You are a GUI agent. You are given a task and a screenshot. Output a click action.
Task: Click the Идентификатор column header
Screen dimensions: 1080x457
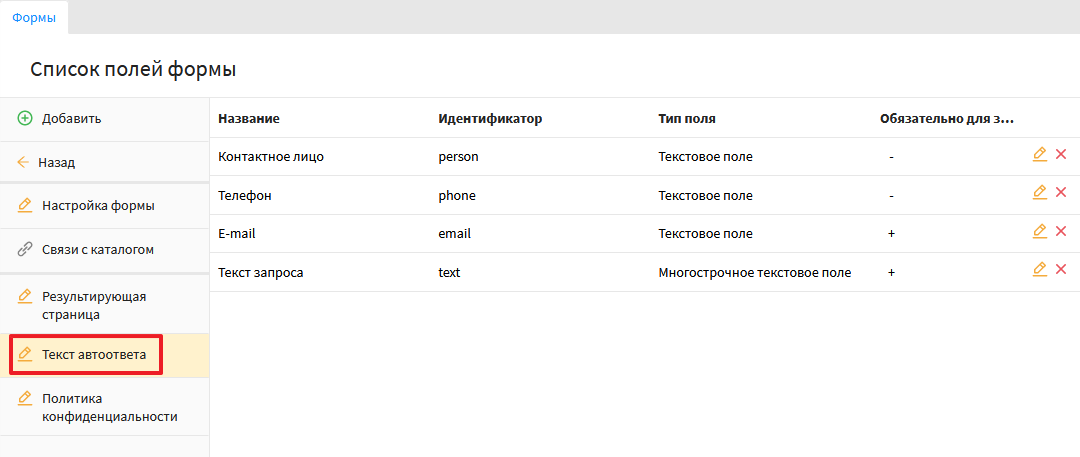(490, 119)
